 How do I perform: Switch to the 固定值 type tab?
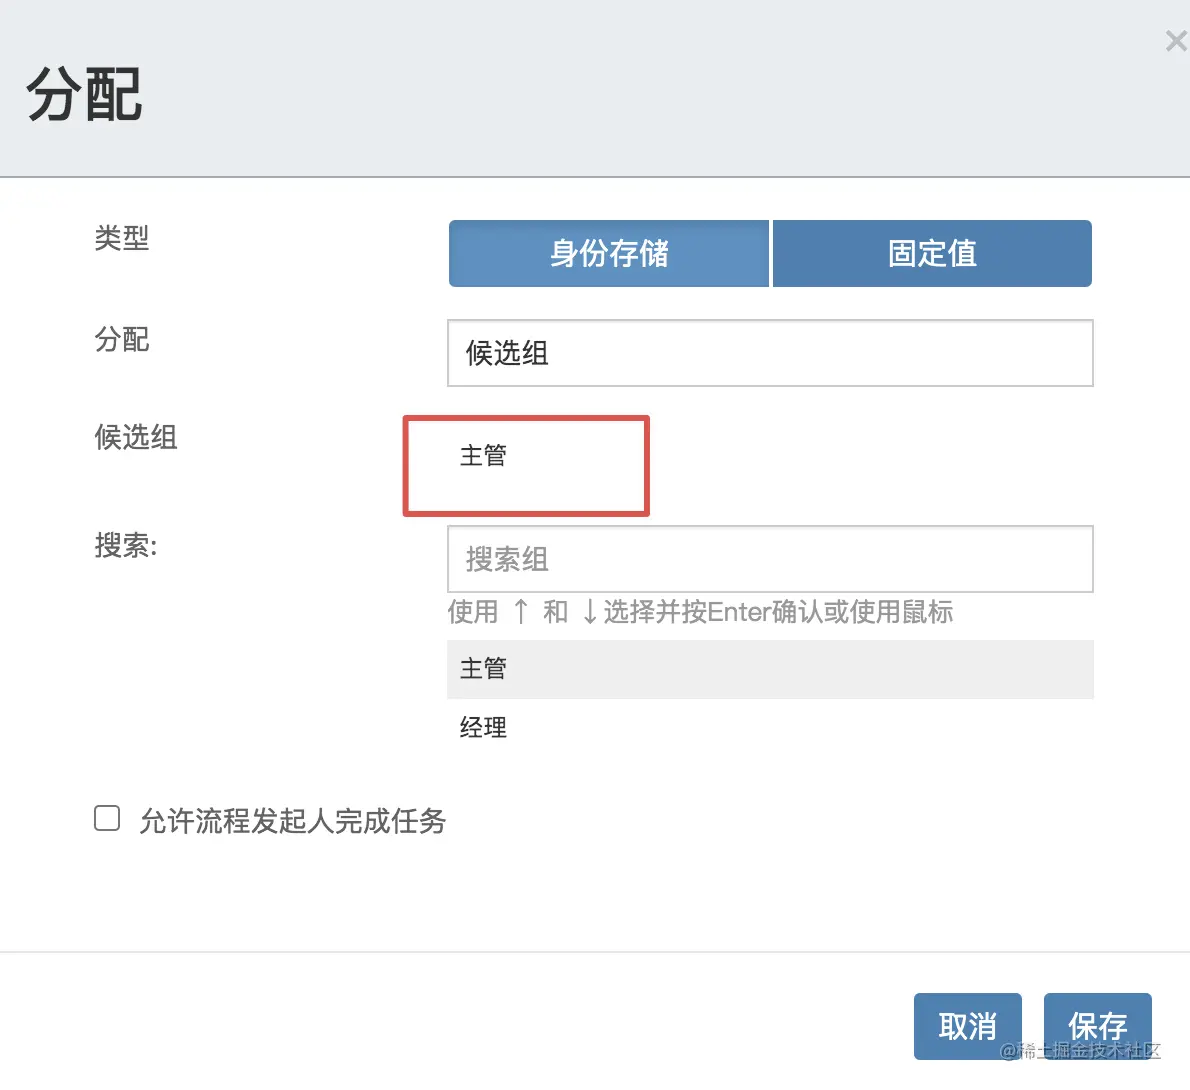pyautogui.click(x=932, y=254)
